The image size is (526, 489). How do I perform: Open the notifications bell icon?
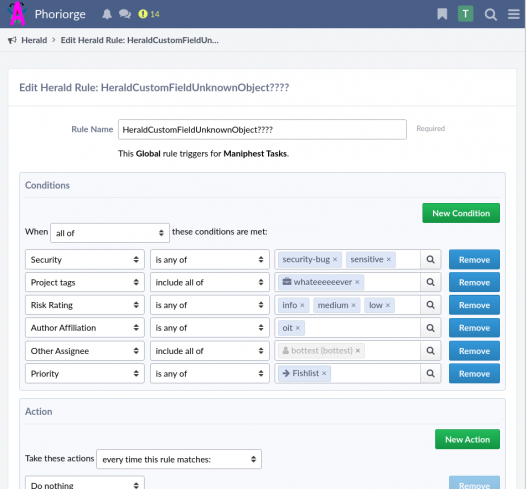click(107, 14)
